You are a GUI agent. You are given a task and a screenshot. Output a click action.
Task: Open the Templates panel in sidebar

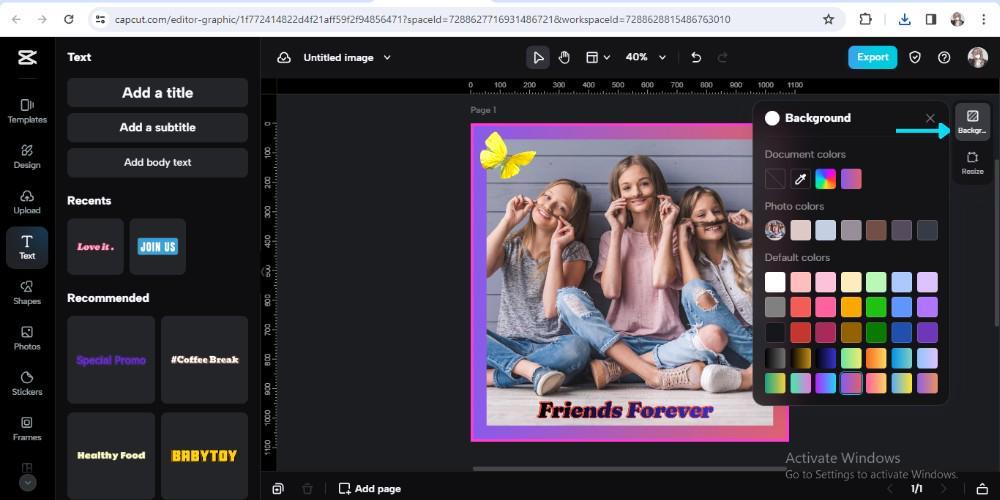tap(27, 111)
